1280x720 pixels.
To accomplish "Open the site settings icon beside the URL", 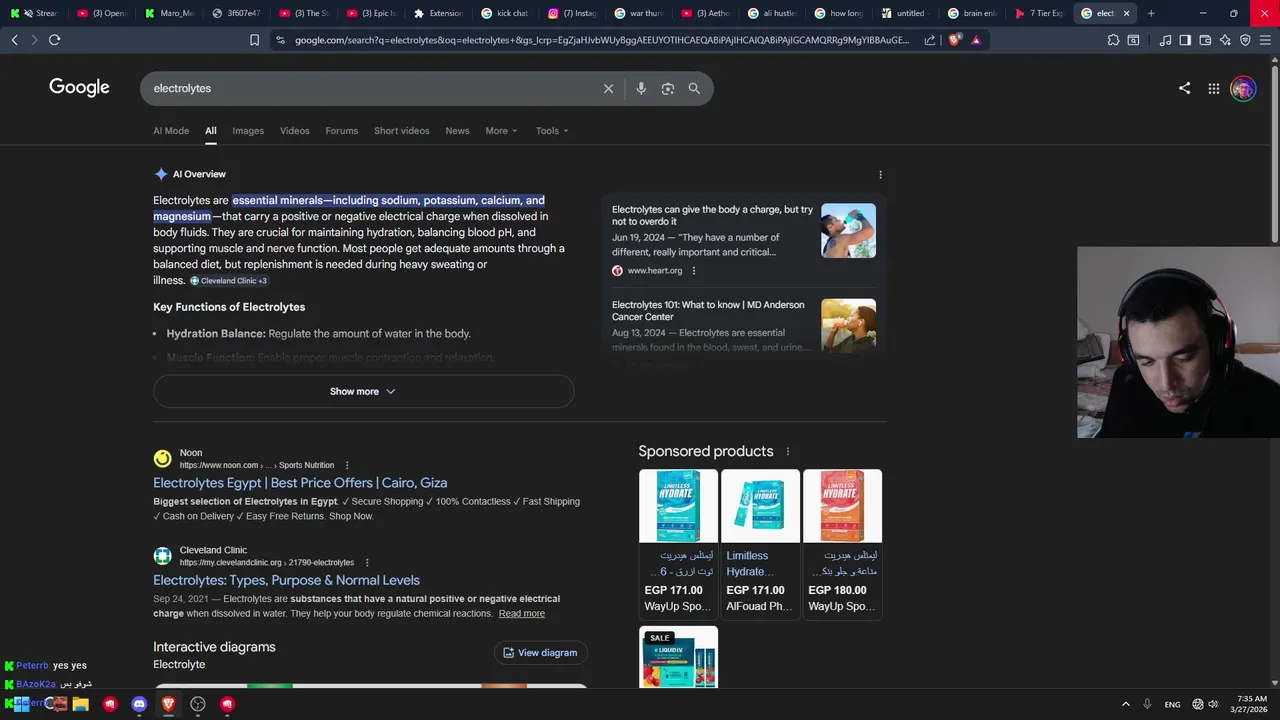I will (x=280, y=40).
